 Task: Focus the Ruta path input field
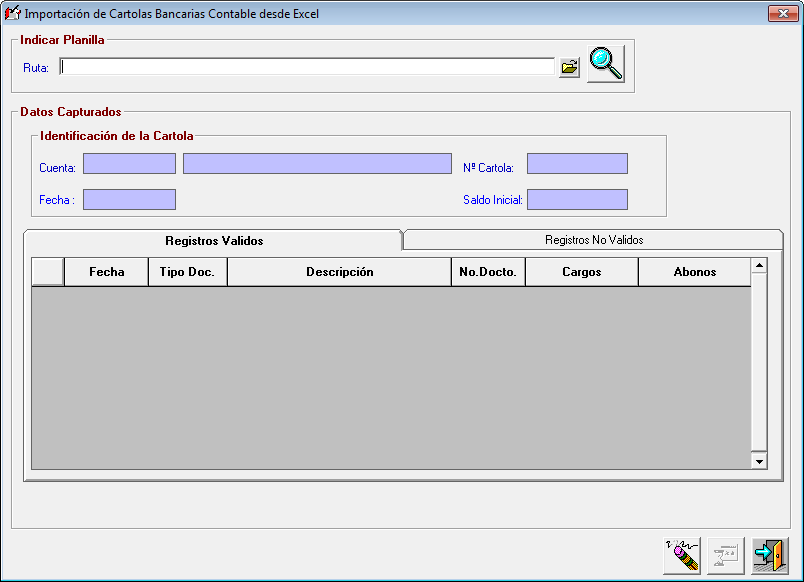[x=307, y=67]
